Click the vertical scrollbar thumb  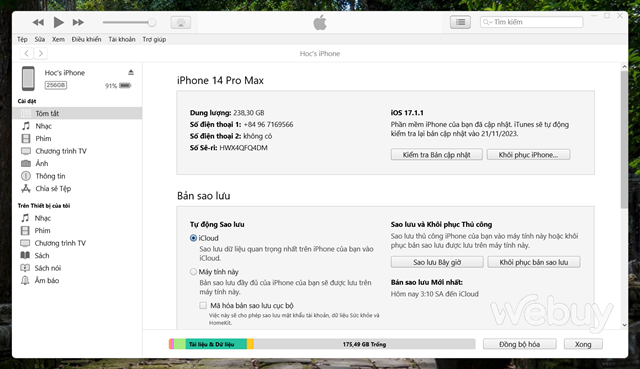pyautogui.click(x=624, y=140)
